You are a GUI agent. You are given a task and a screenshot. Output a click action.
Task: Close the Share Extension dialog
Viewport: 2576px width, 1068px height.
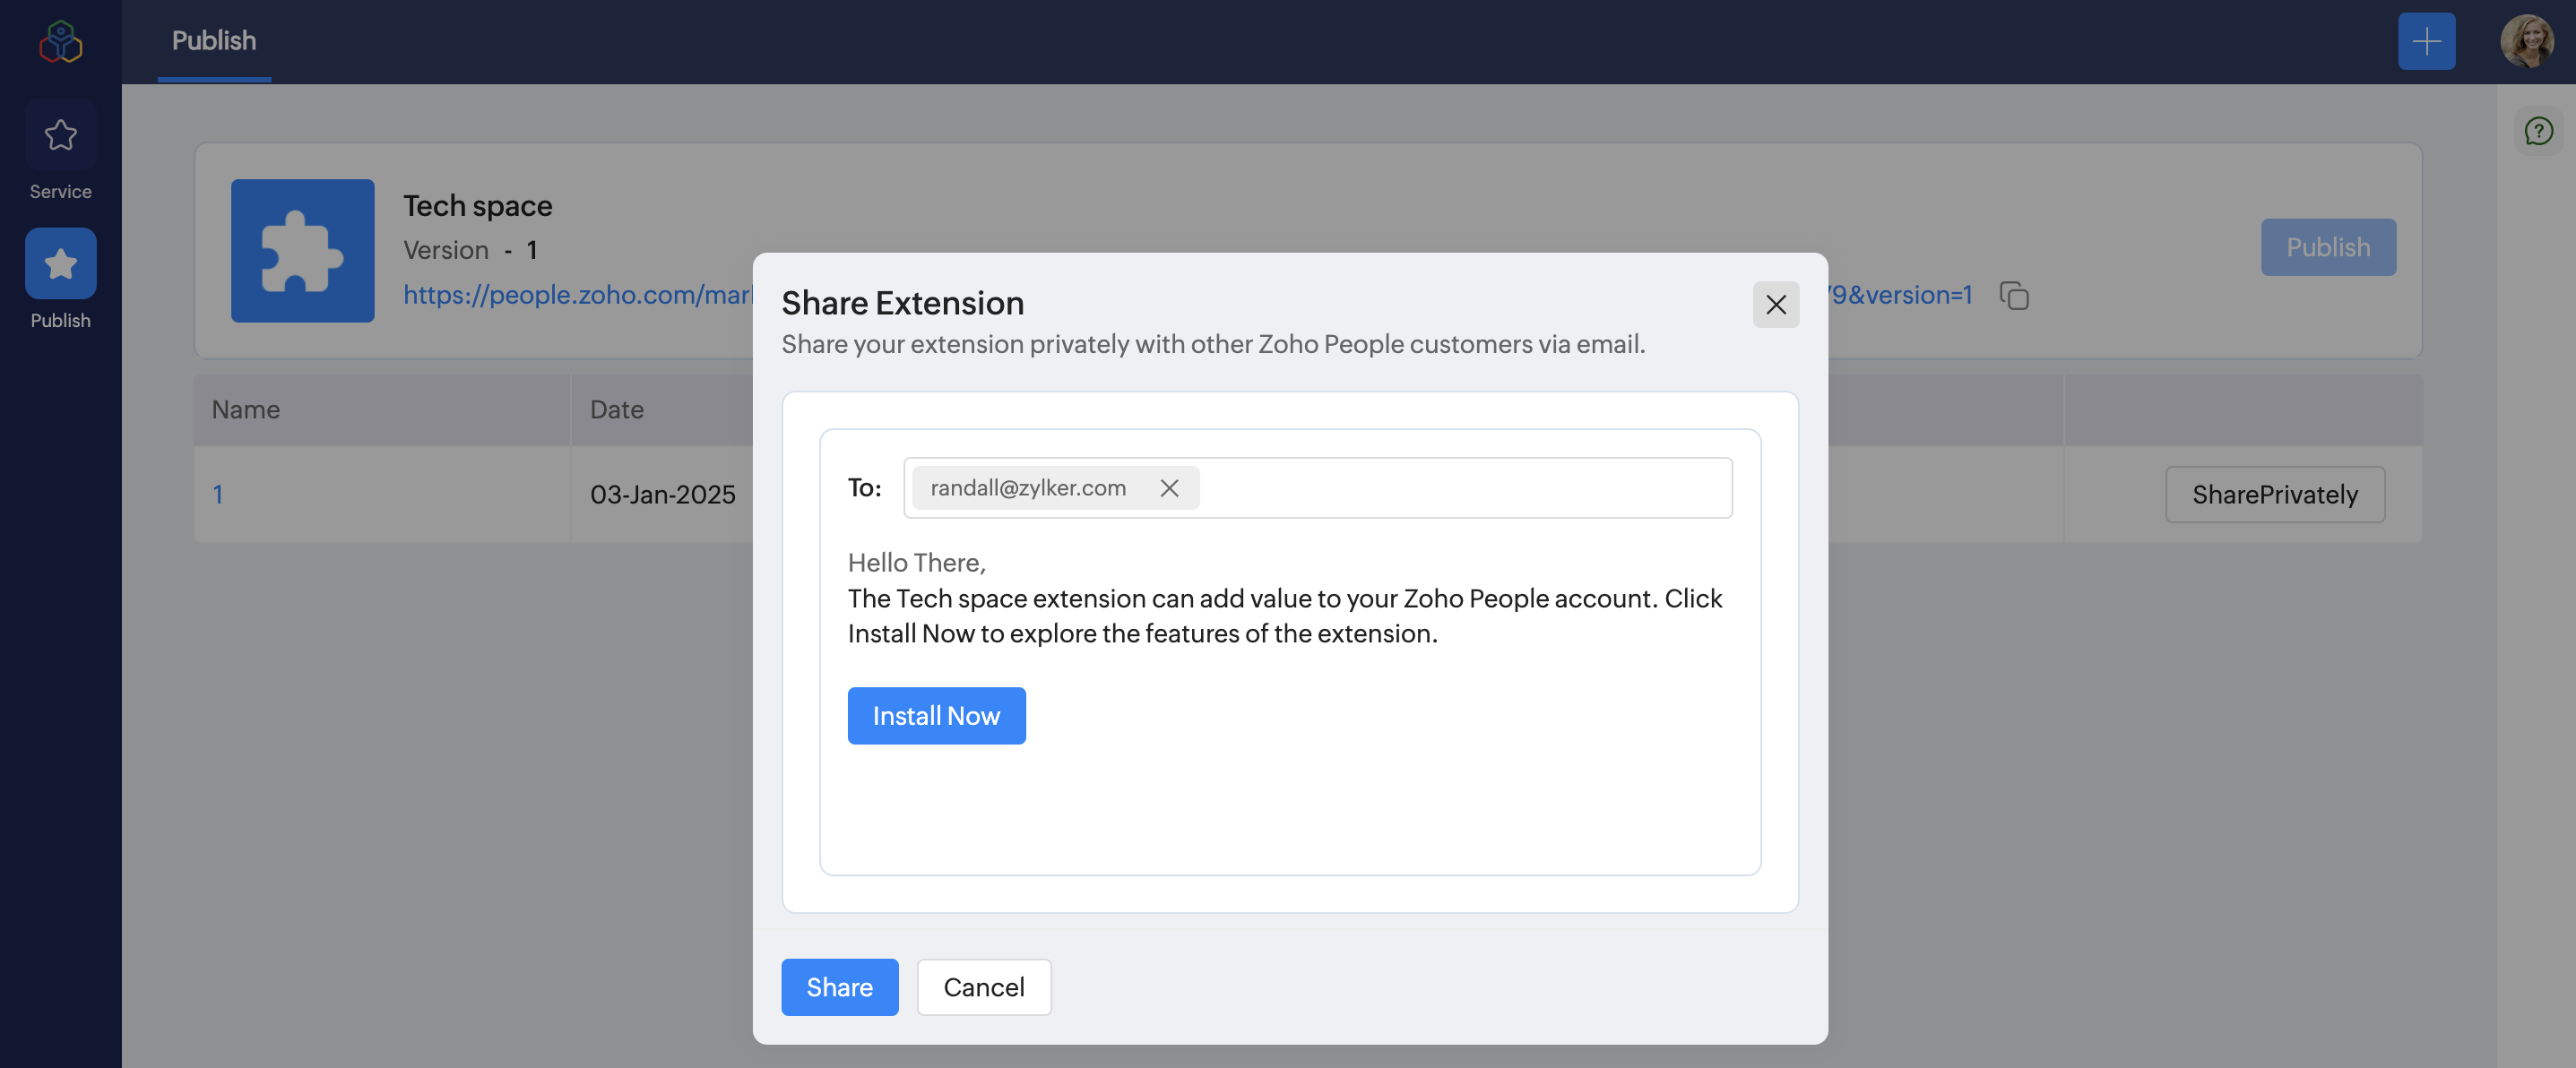[x=1775, y=305]
